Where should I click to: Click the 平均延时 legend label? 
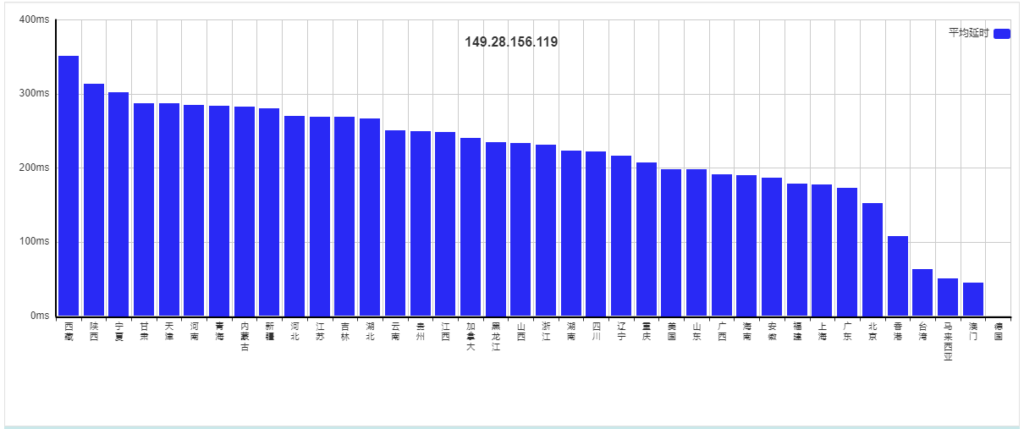pos(969,32)
